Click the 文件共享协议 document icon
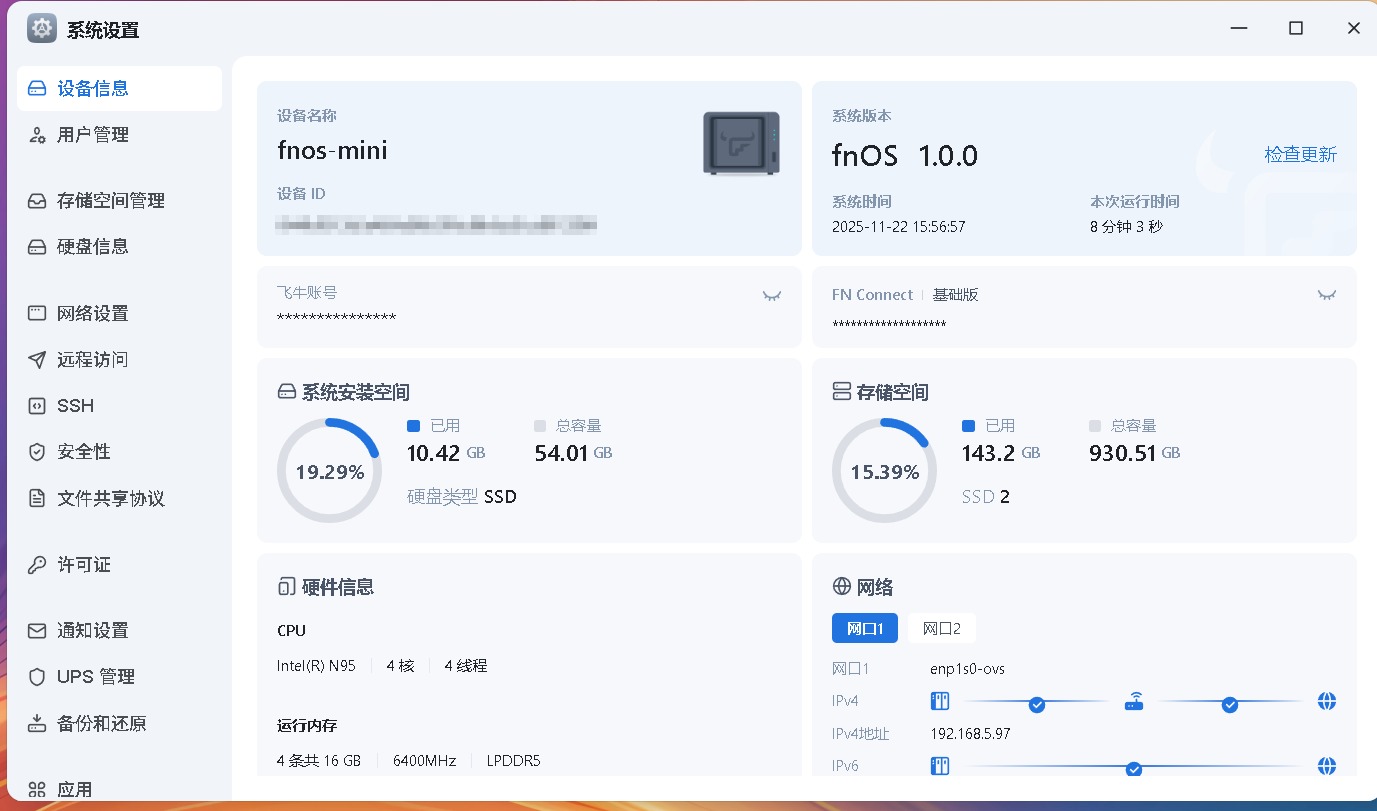The height and width of the screenshot is (811, 1377). click(36, 498)
